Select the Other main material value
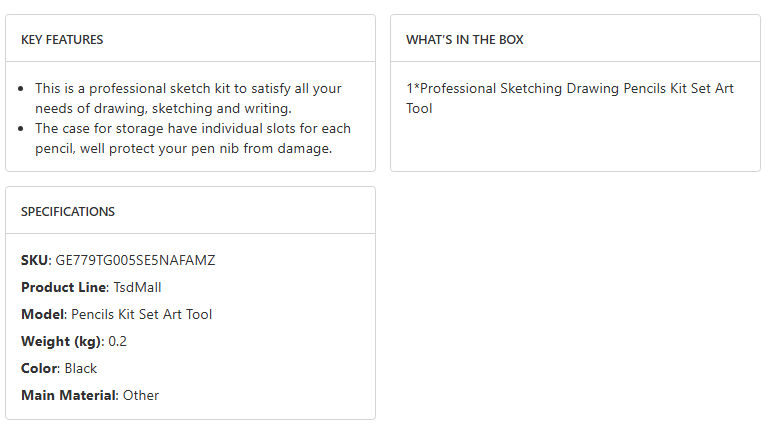Viewport: 775px width, 432px height. (x=141, y=395)
